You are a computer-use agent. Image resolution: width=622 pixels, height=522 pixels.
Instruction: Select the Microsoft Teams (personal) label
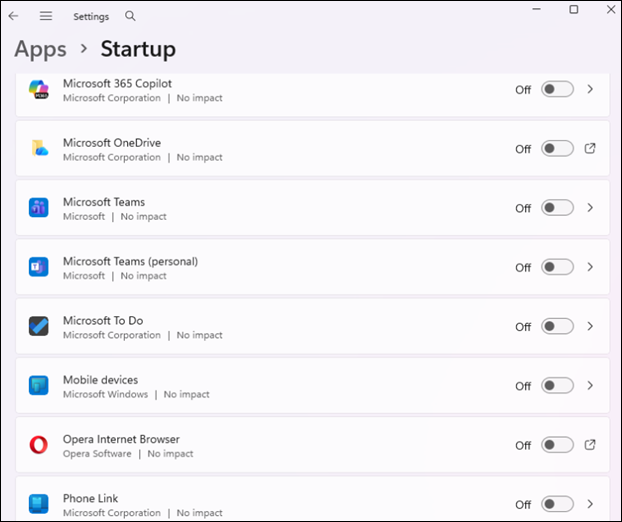tap(131, 261)
